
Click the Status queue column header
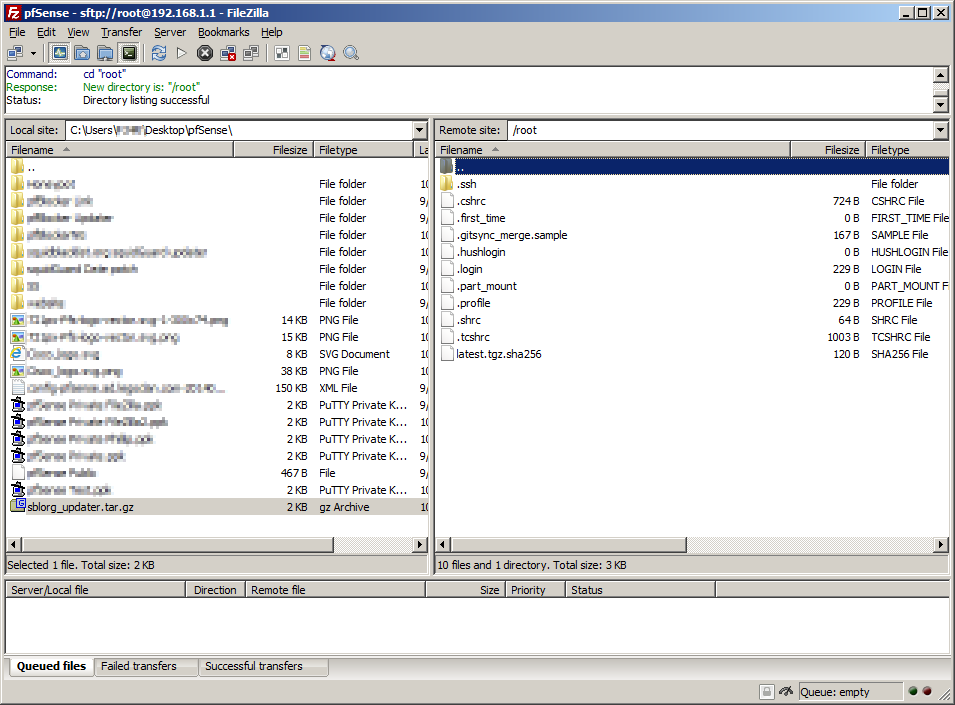pyautogui.click(x=640, y=590)
